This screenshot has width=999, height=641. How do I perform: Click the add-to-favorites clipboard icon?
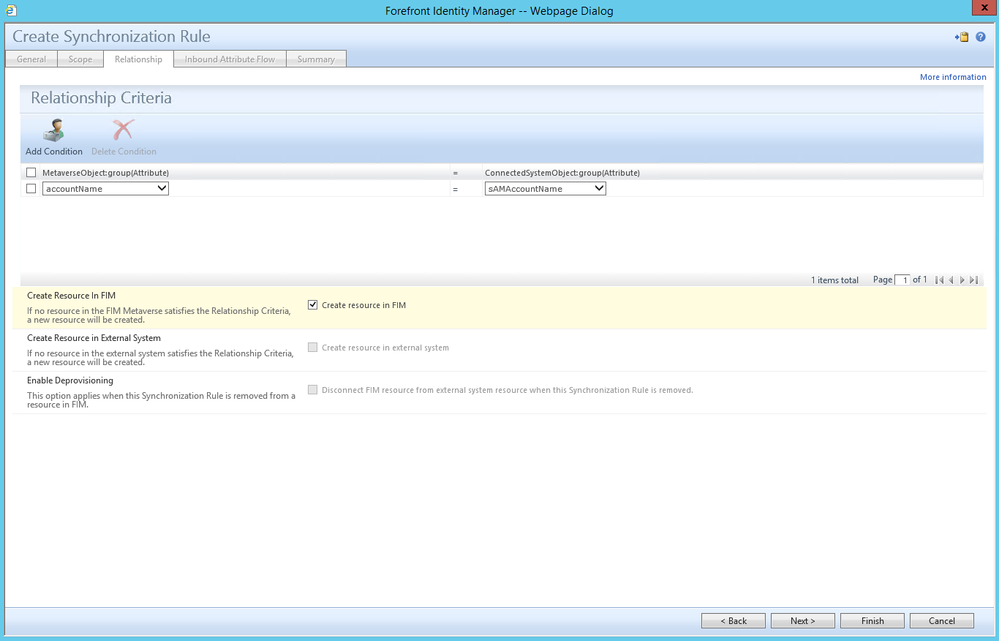pos(962,37)
